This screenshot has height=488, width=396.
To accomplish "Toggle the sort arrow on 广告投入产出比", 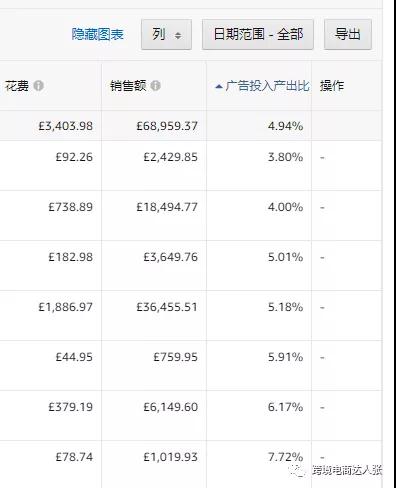I will (219, 87).
